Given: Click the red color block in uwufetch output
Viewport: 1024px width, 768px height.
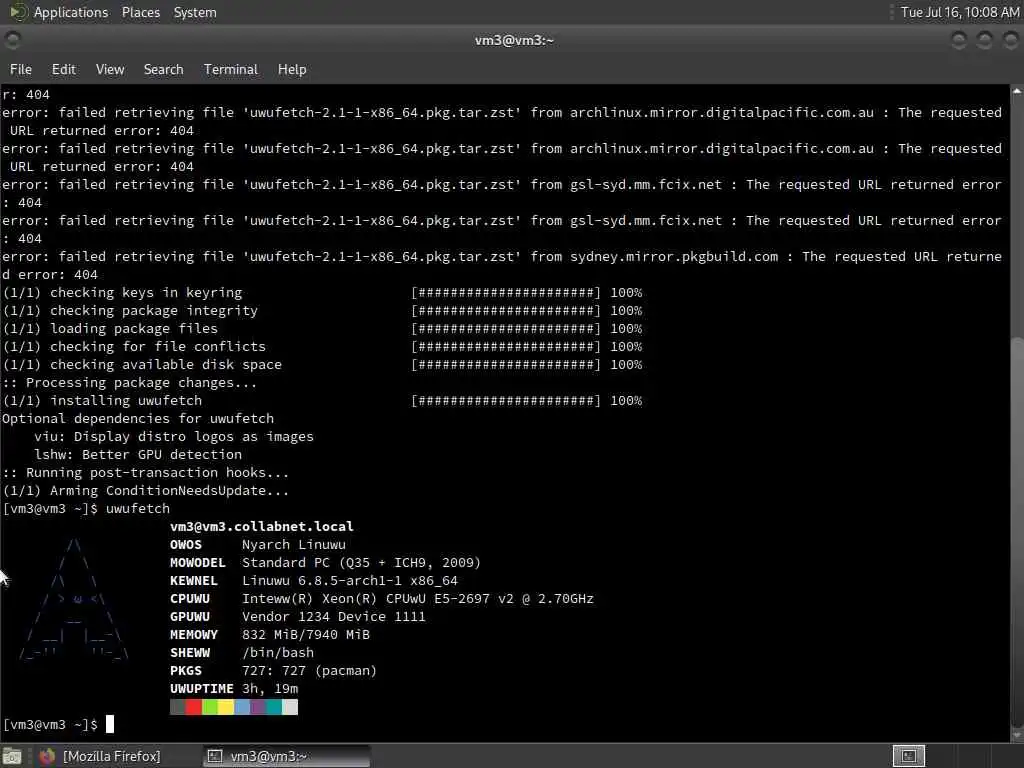Looking at the screenshot, I should coord(193,707).
